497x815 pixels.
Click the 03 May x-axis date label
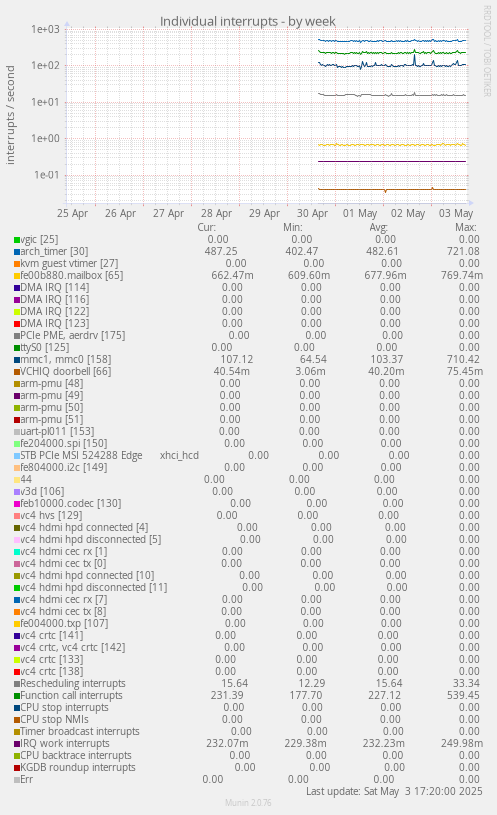click(456, 213)
